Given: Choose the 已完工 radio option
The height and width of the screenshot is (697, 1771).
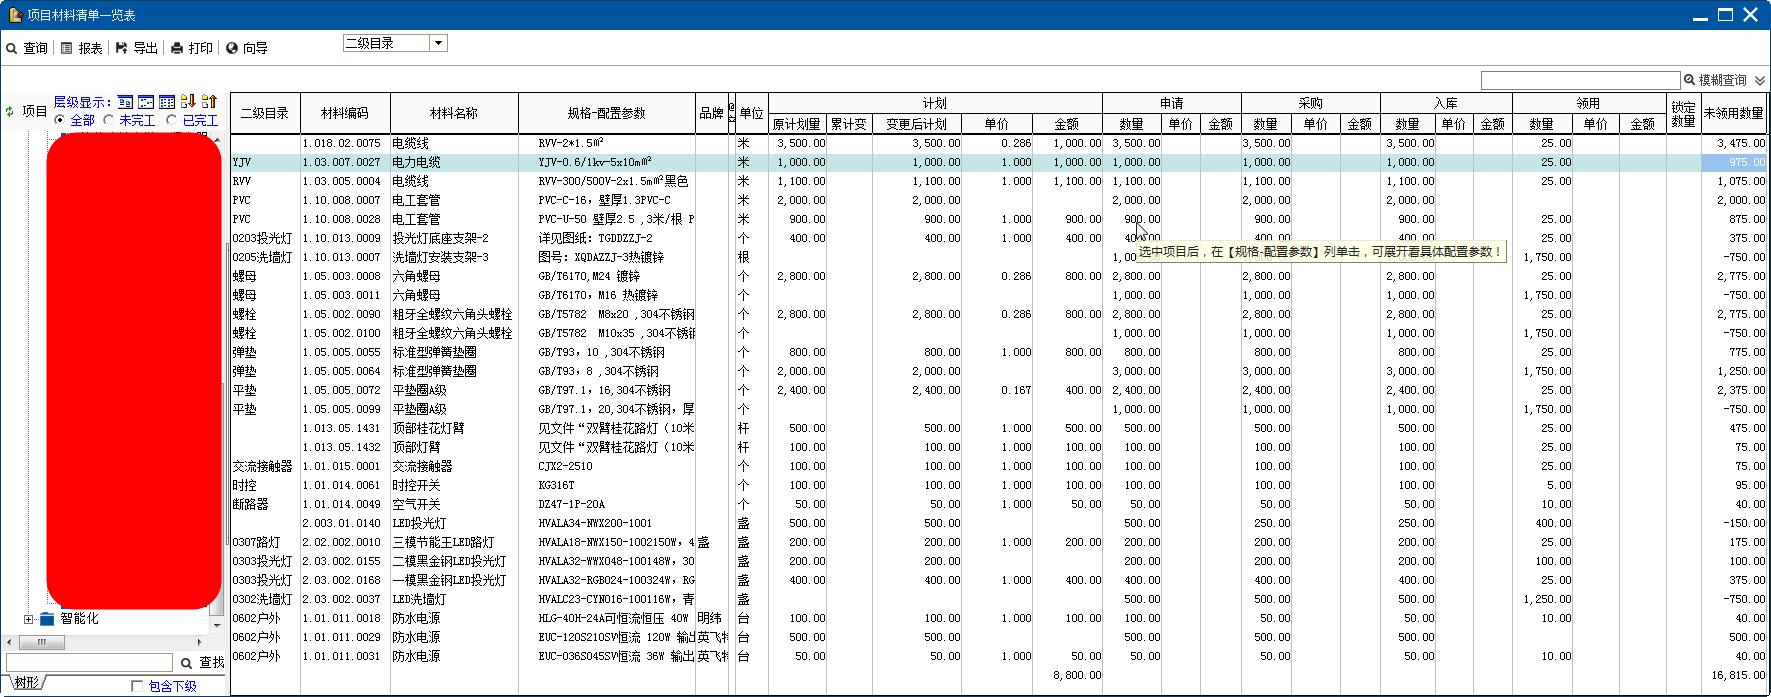Looking at the screenshot, I should [172, 120].
